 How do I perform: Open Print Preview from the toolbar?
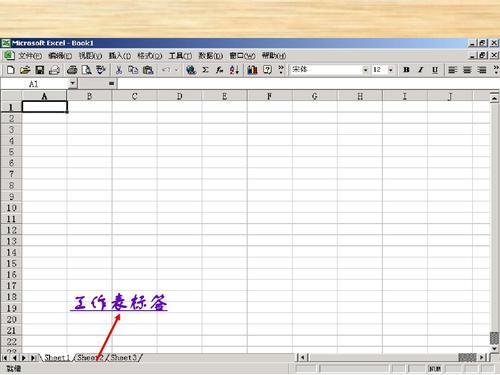87,70
